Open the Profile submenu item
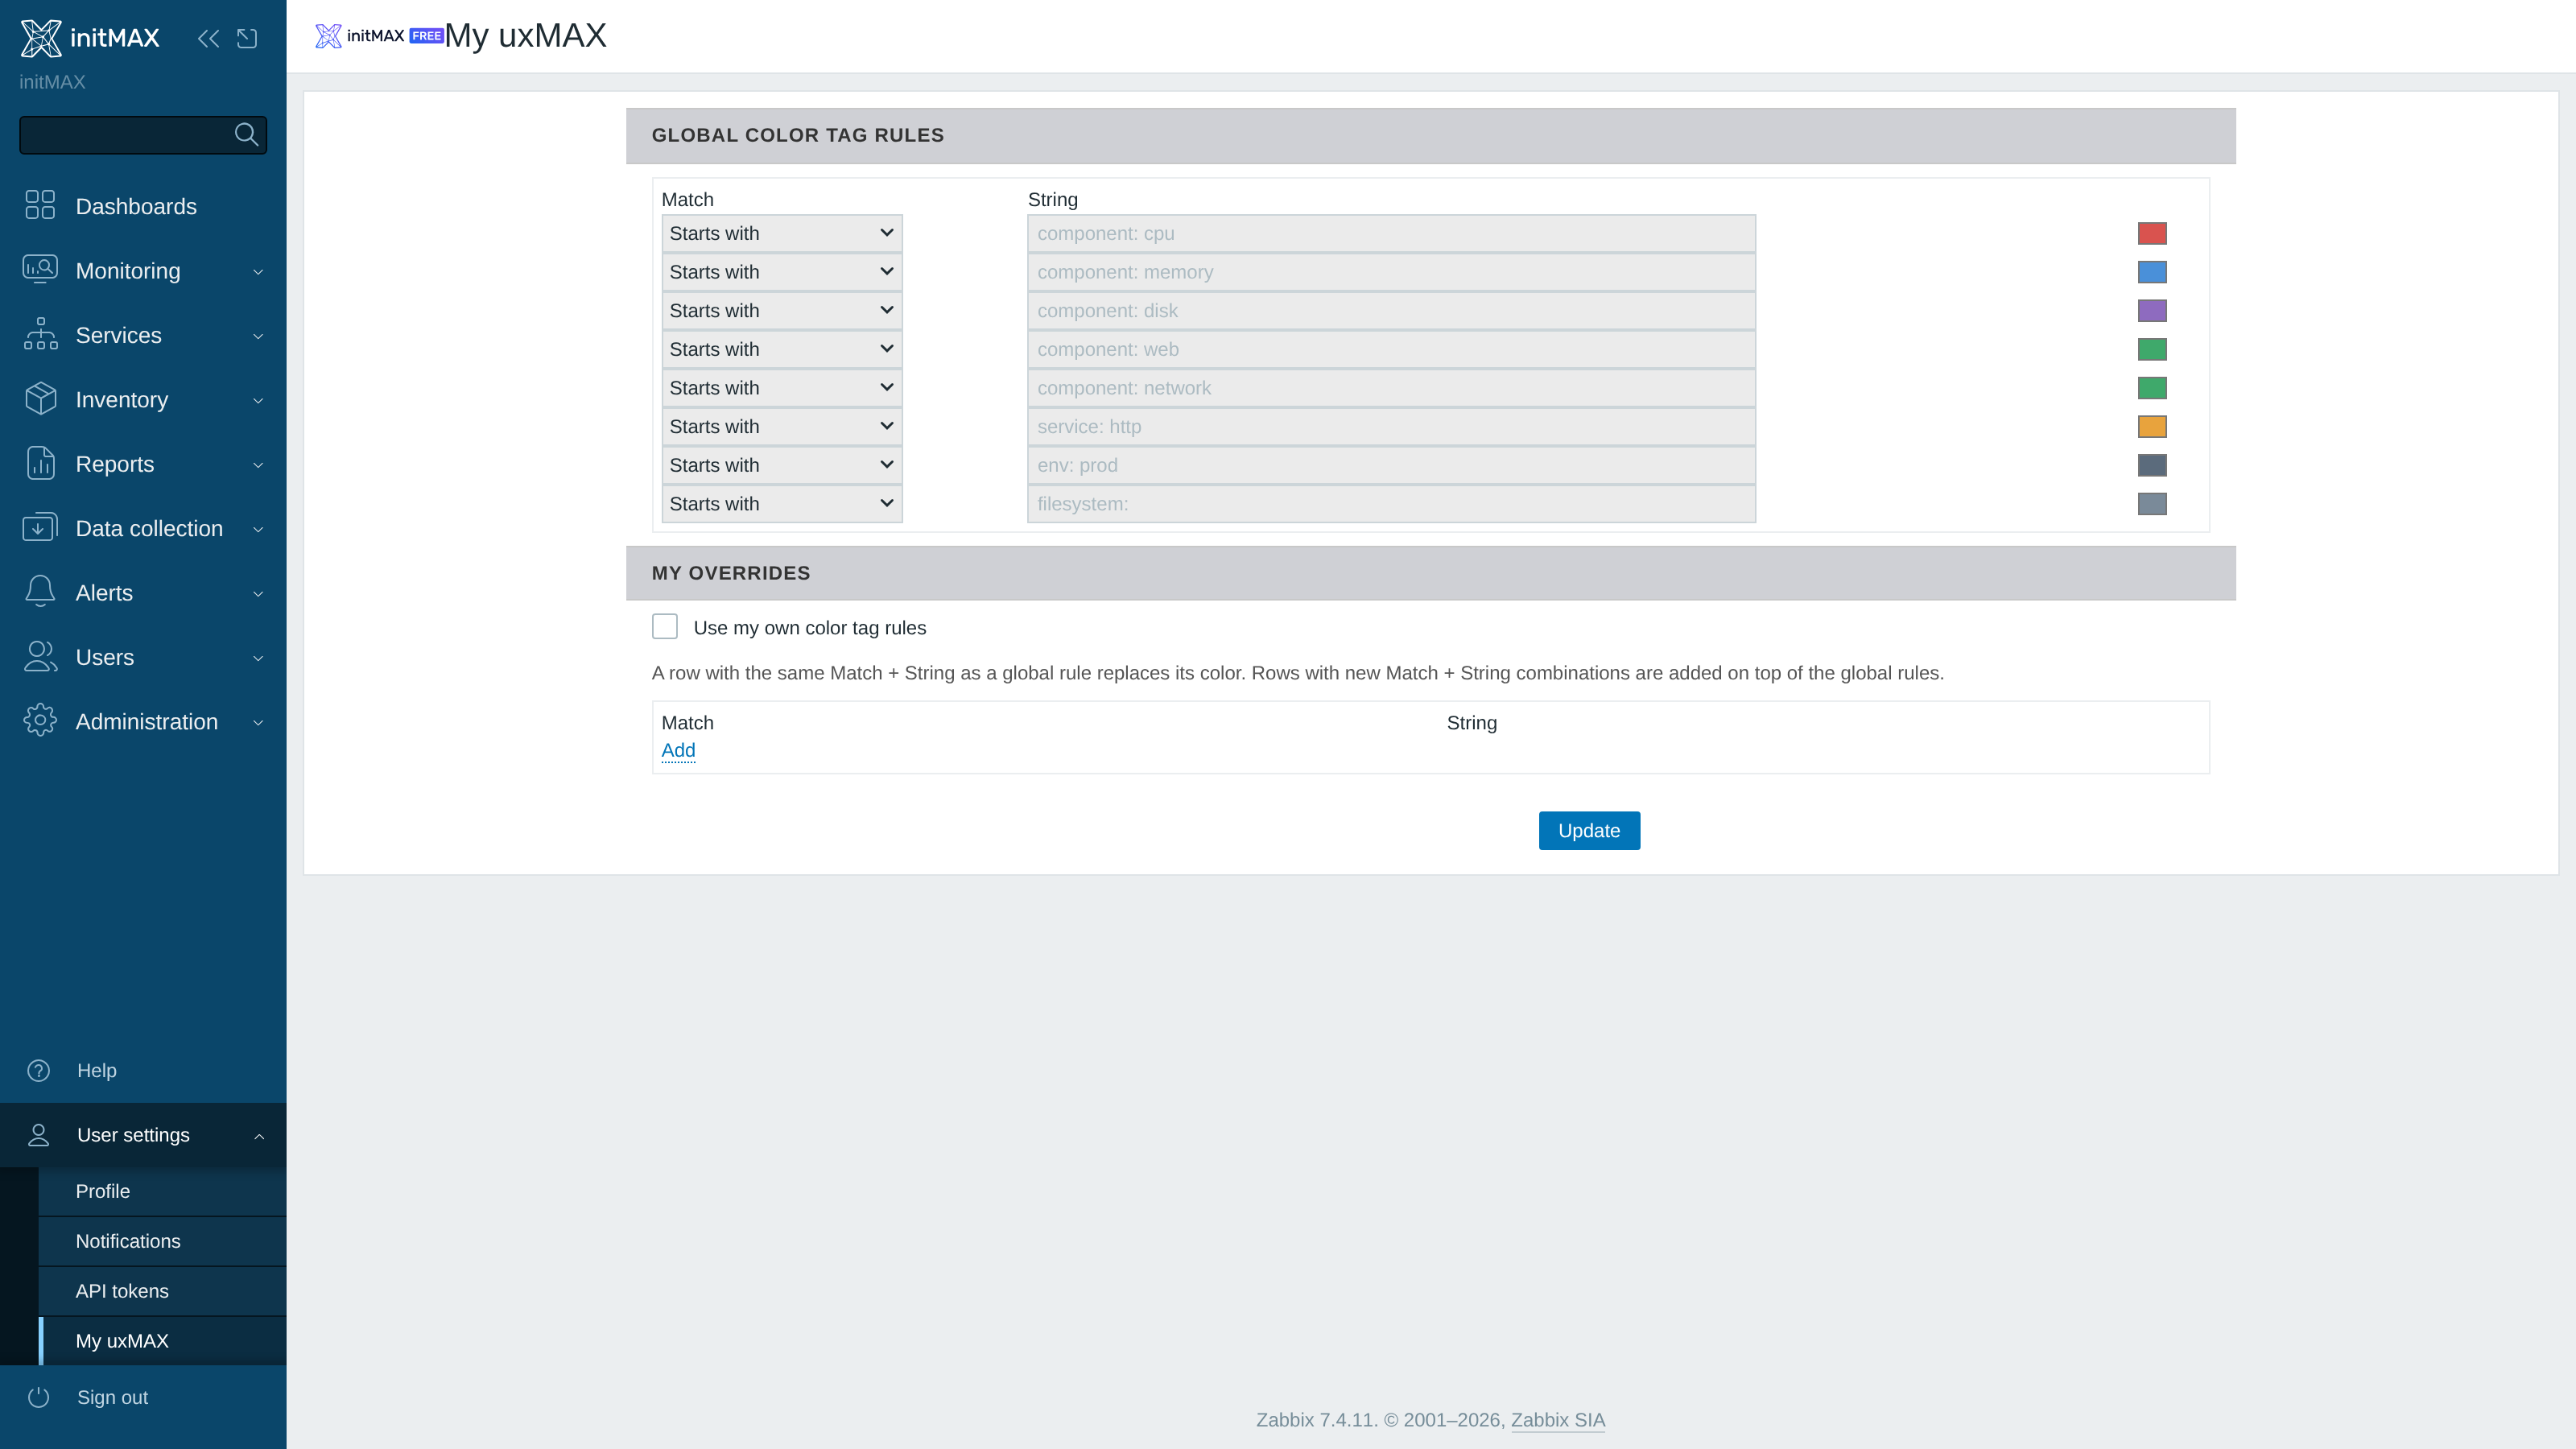2576x1449 pixels. pos(163,1191)
